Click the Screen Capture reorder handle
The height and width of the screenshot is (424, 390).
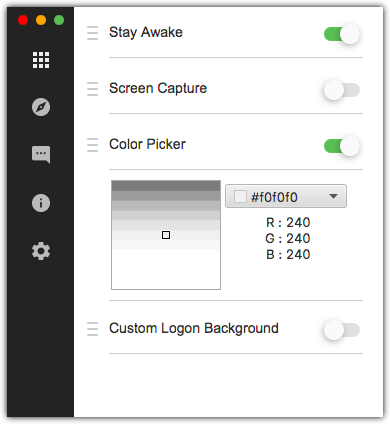click(92, 89)
